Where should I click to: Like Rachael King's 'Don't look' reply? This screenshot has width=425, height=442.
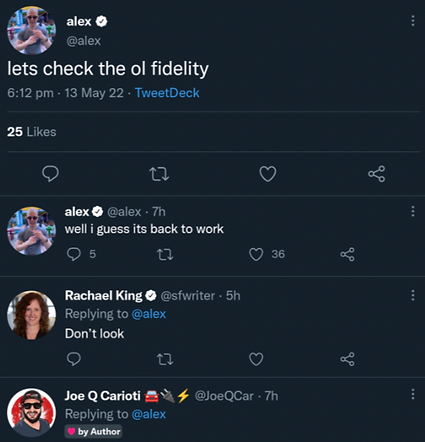[x=256, y=359]
